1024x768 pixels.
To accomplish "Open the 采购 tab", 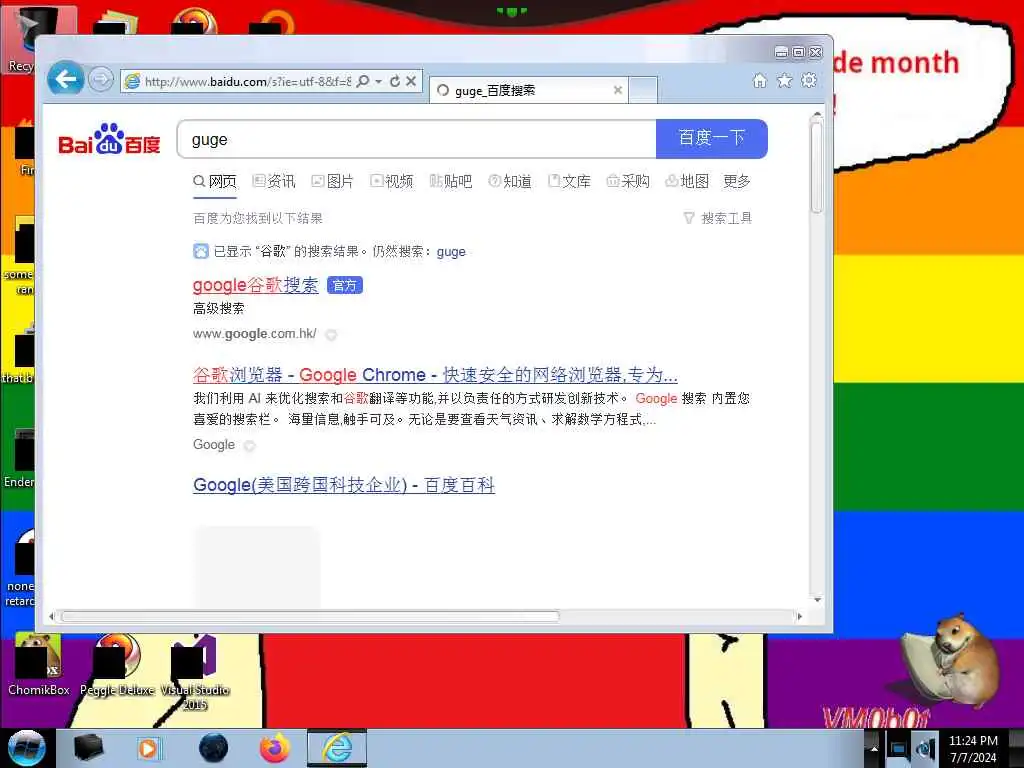I will pyautogui.click(x=628, y=182).
